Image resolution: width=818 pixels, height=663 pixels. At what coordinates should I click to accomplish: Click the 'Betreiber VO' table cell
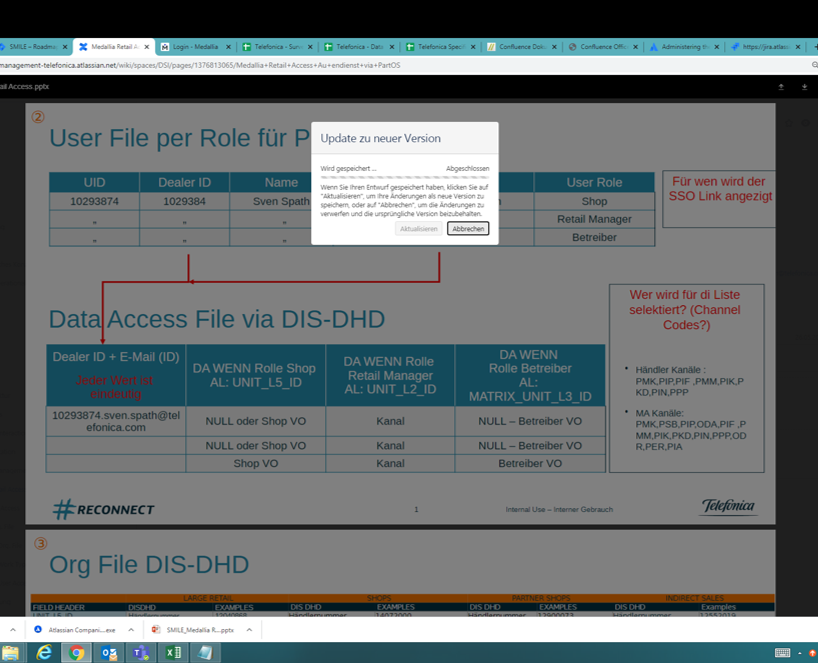coord(530,463)
